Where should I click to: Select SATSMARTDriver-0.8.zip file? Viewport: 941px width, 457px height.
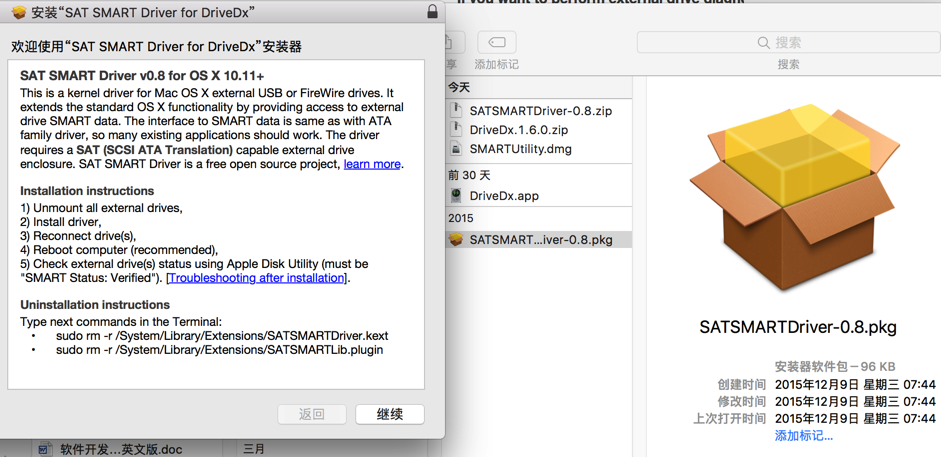(540, 110)
